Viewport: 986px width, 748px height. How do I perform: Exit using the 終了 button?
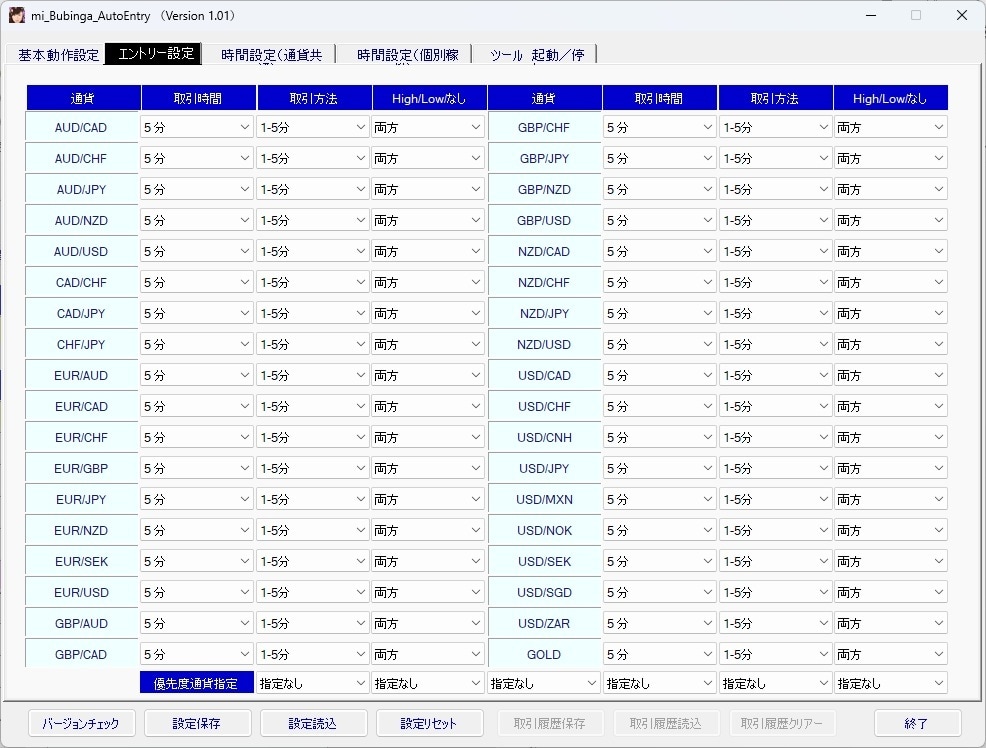pos(917,723)
